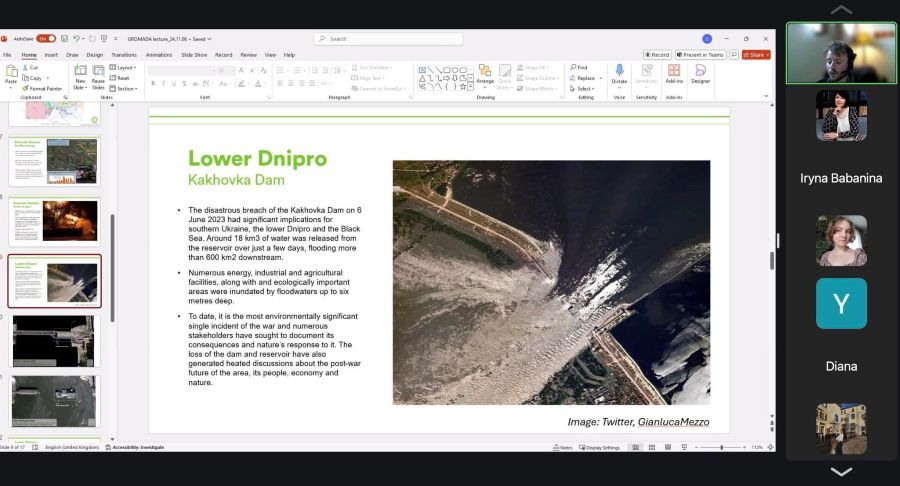
Task: Start slide show from status bar
Action: click(684, 448)
